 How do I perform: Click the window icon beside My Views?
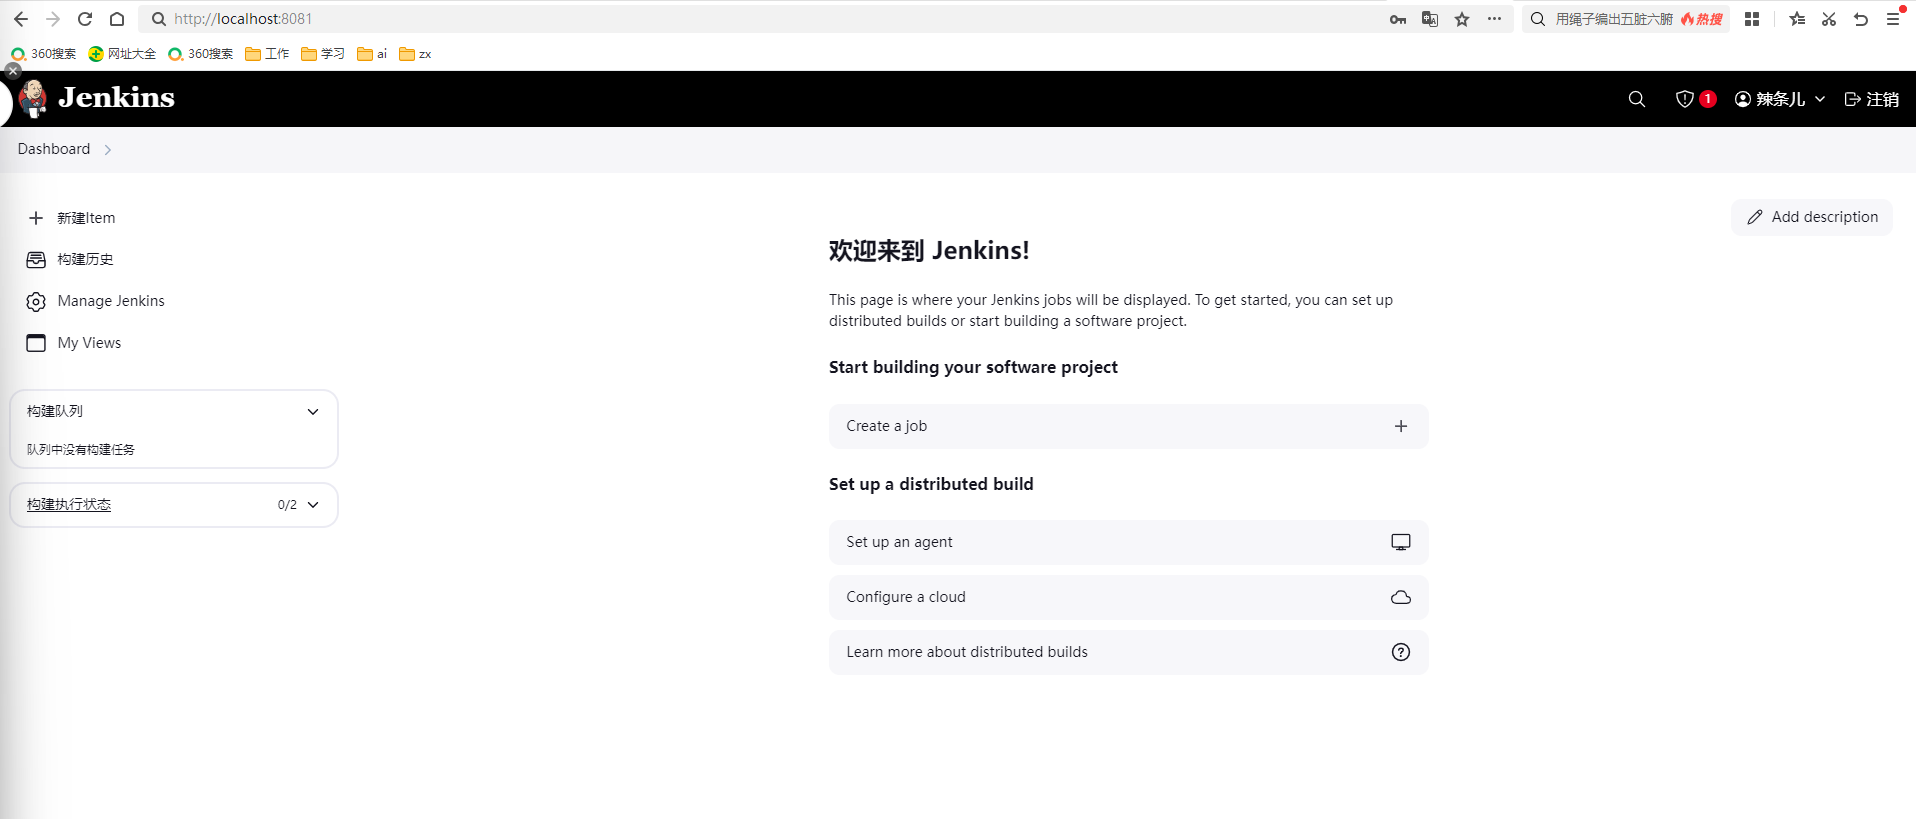pos(36,343)
